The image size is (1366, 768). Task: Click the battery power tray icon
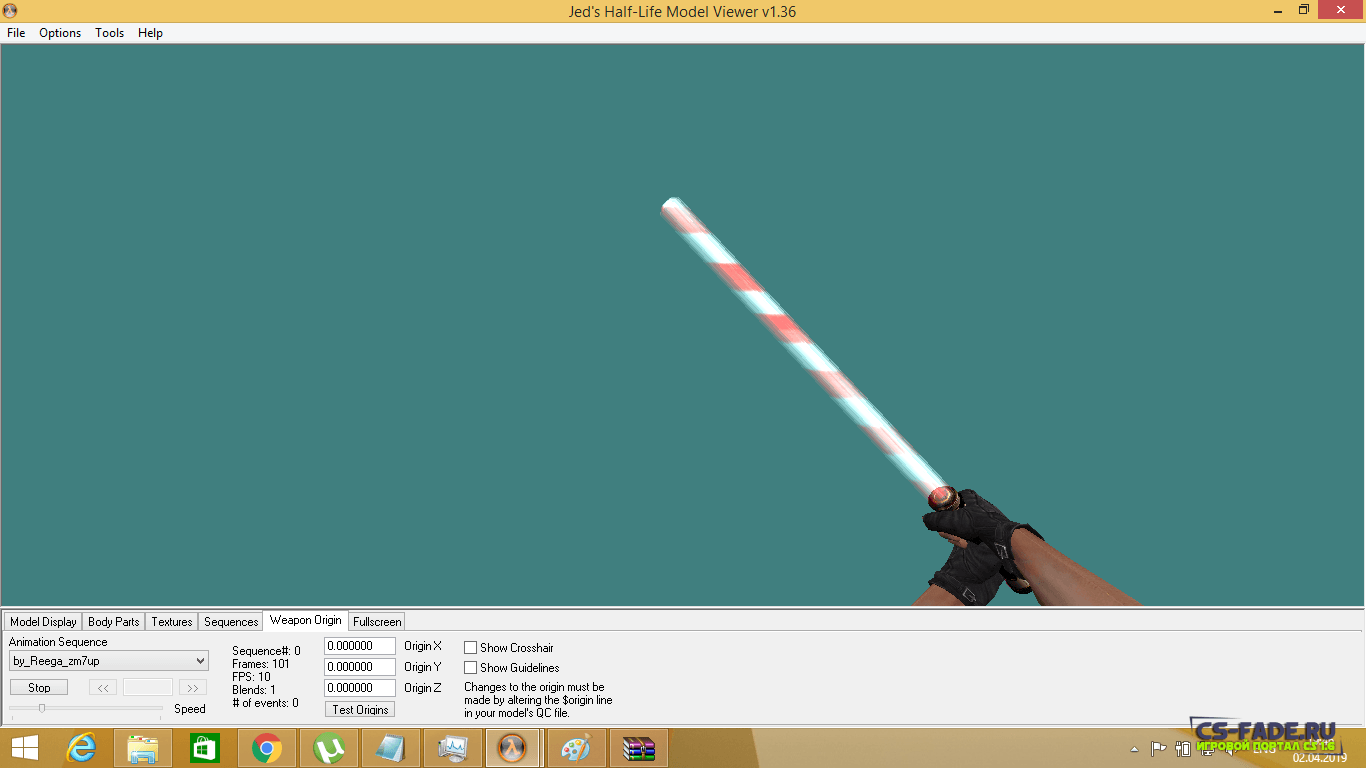pyautogui.click(x=1182, y=748)
